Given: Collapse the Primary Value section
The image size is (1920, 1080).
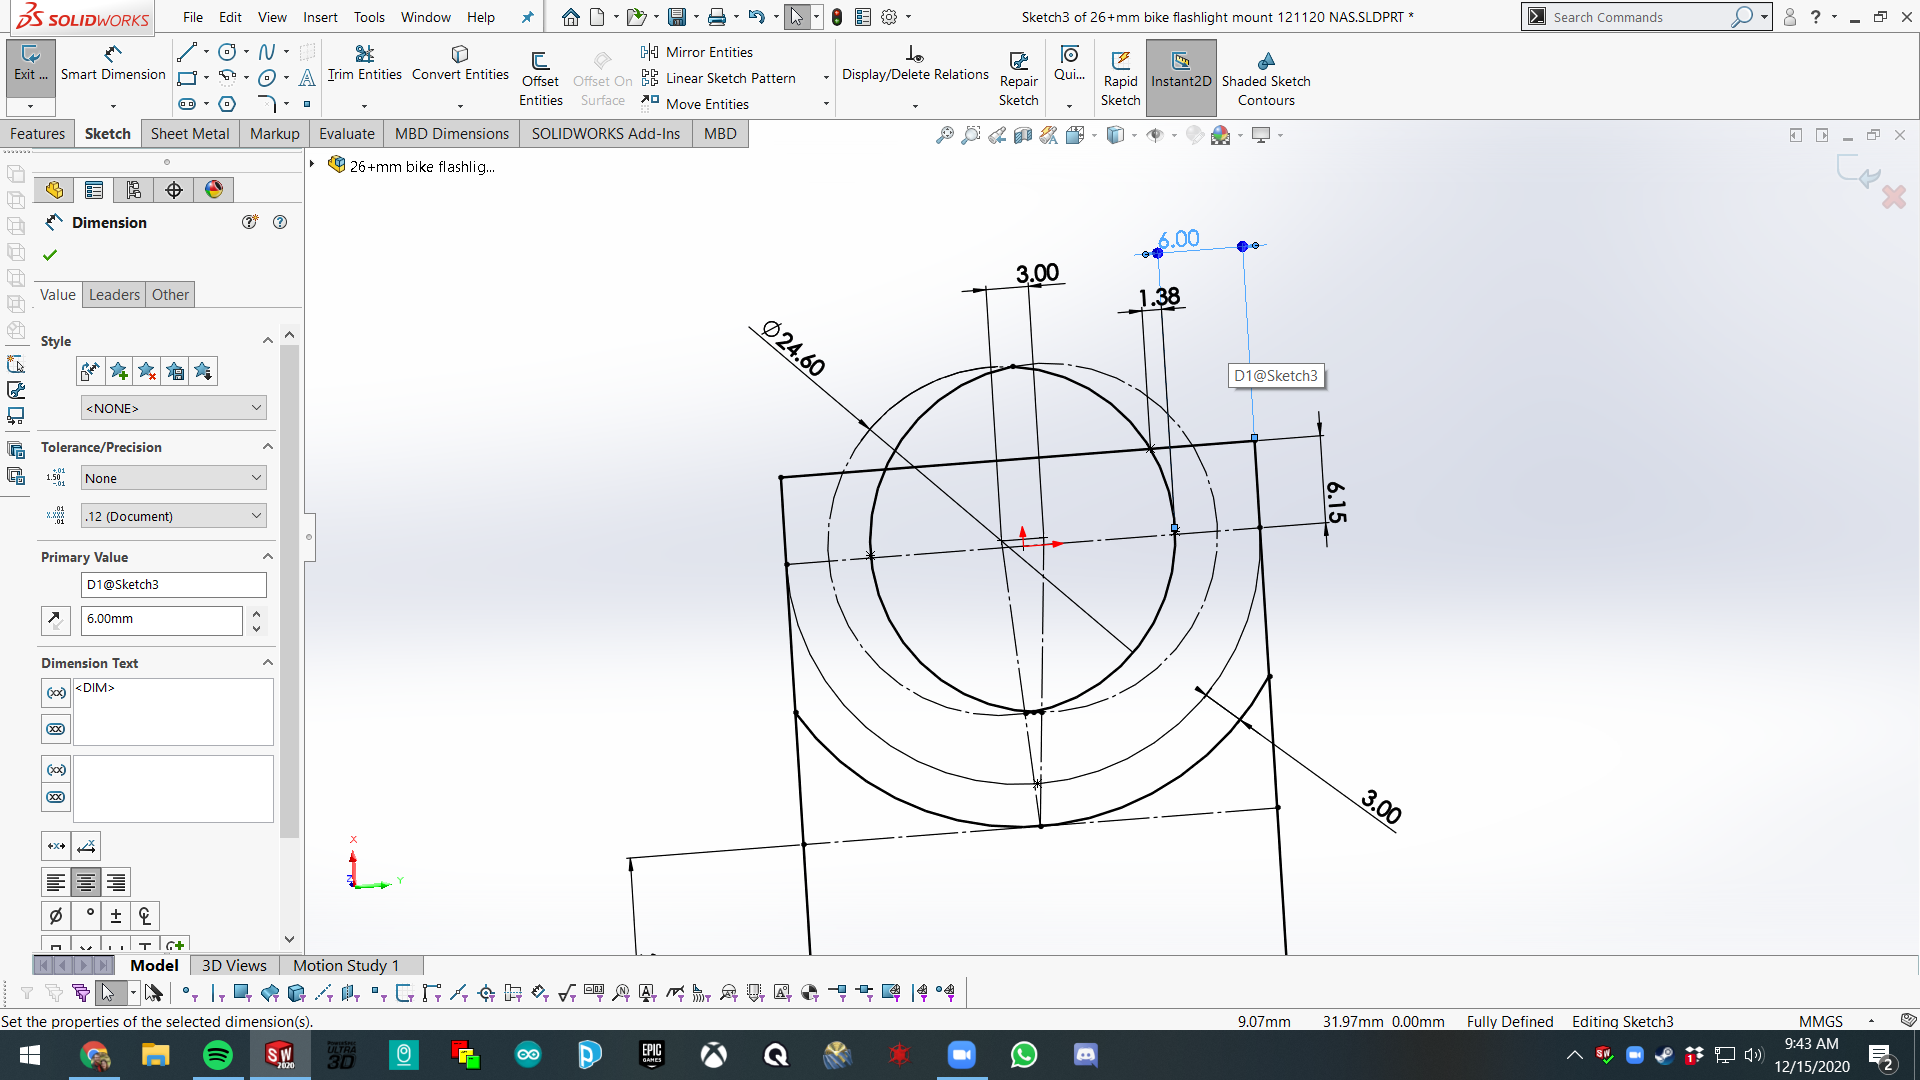Looking at the screenshot, I should coord(267,557).
